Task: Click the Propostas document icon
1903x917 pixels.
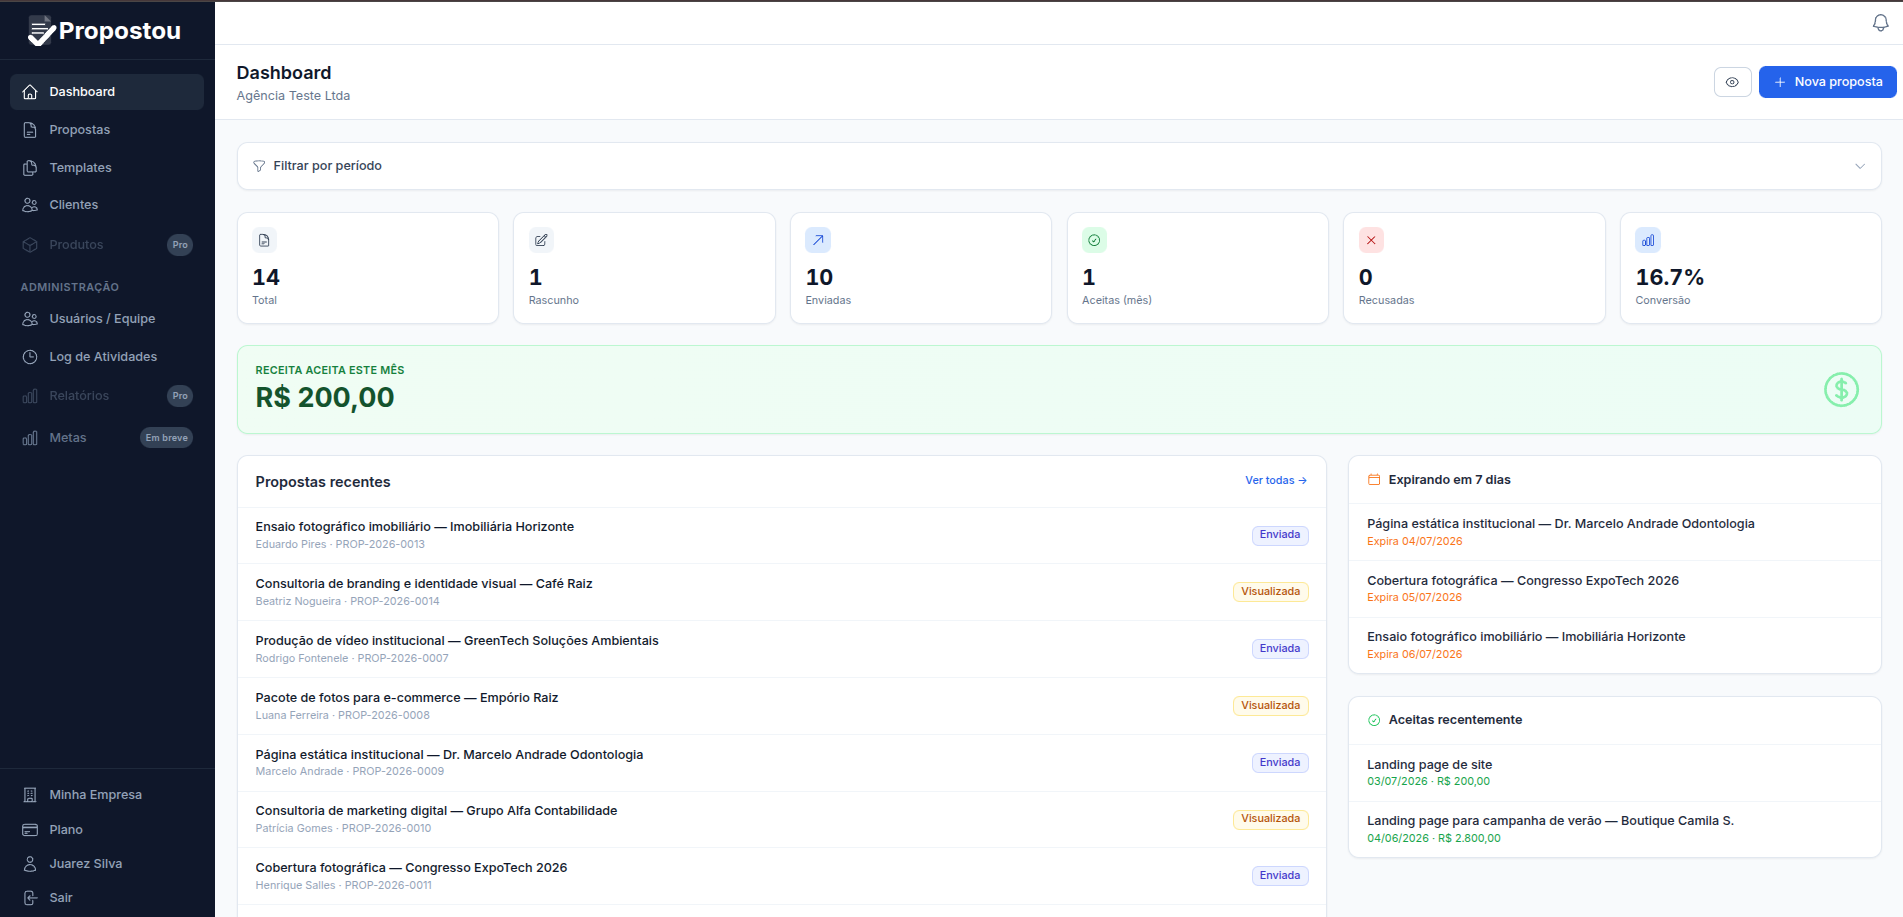Action: click(30, 130)
